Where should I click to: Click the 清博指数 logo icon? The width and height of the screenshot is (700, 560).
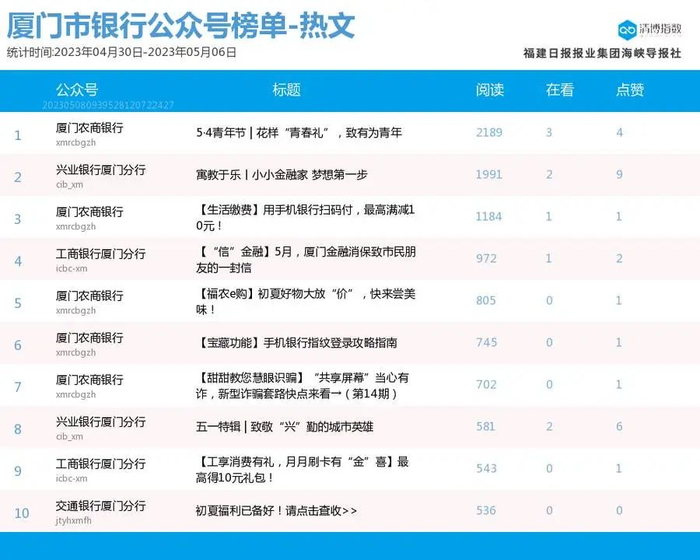tap(627, 30)
